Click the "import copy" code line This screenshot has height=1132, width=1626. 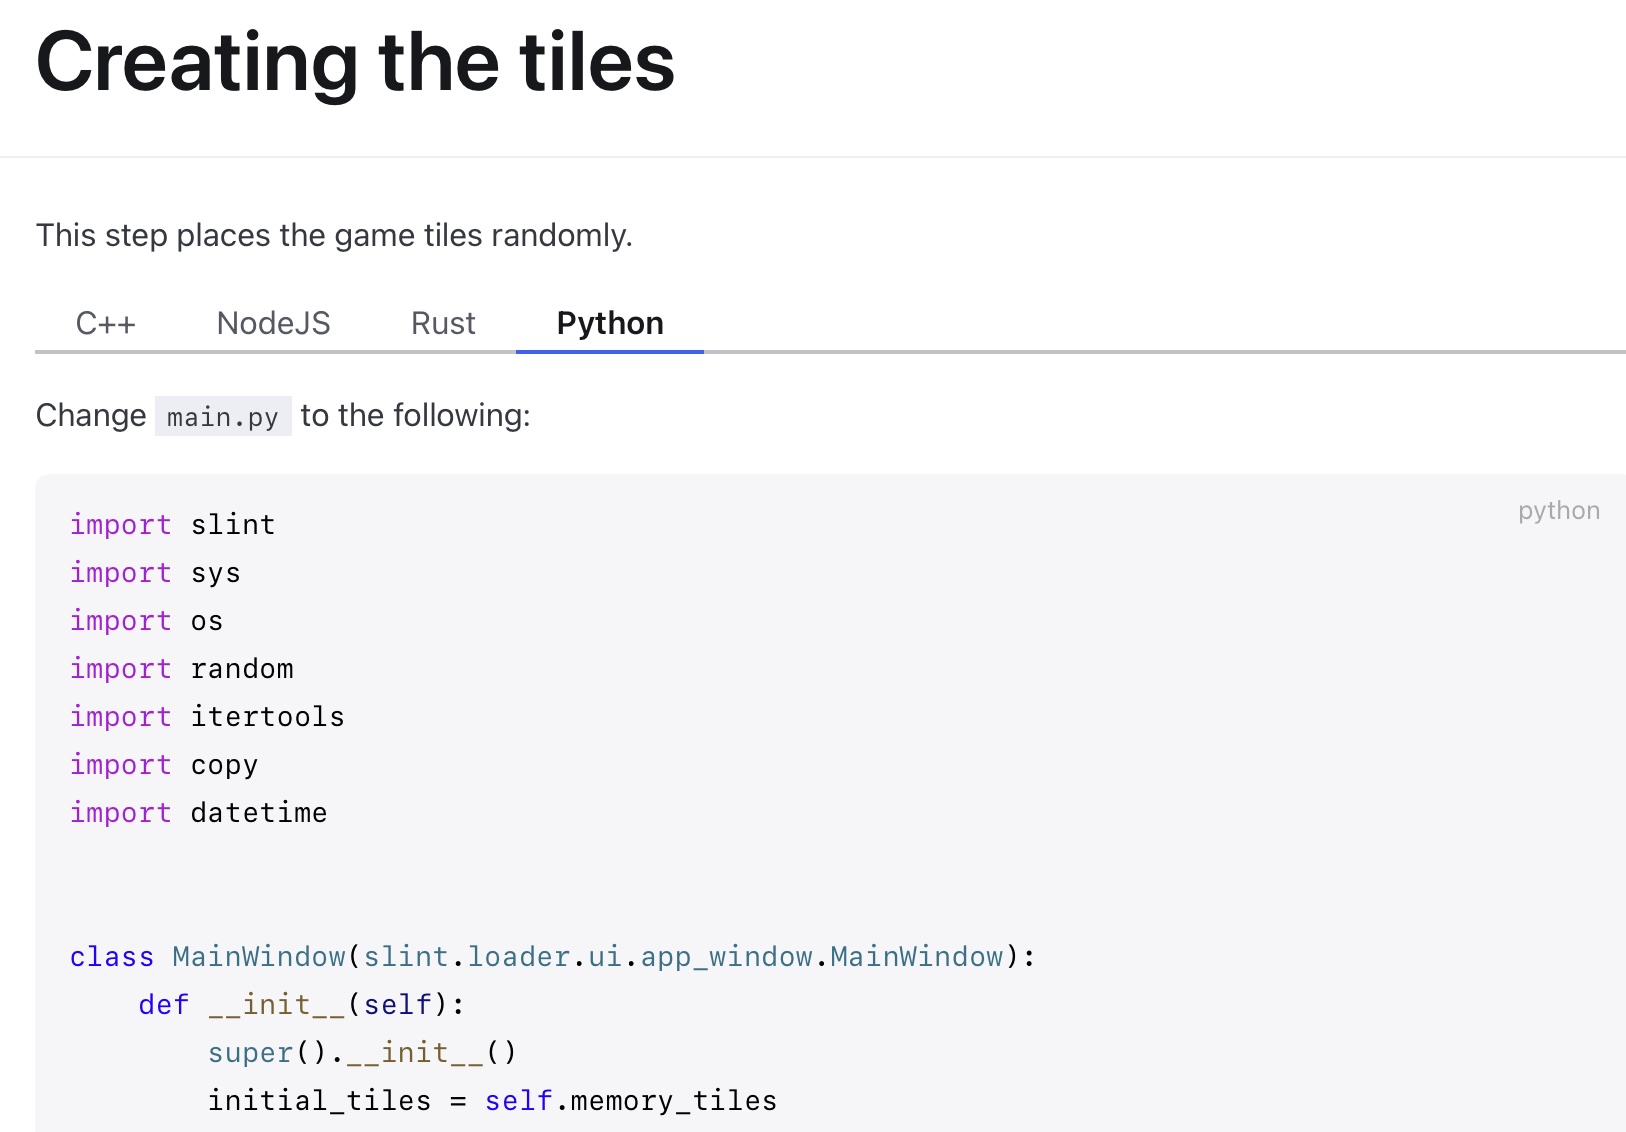point(164,765)
